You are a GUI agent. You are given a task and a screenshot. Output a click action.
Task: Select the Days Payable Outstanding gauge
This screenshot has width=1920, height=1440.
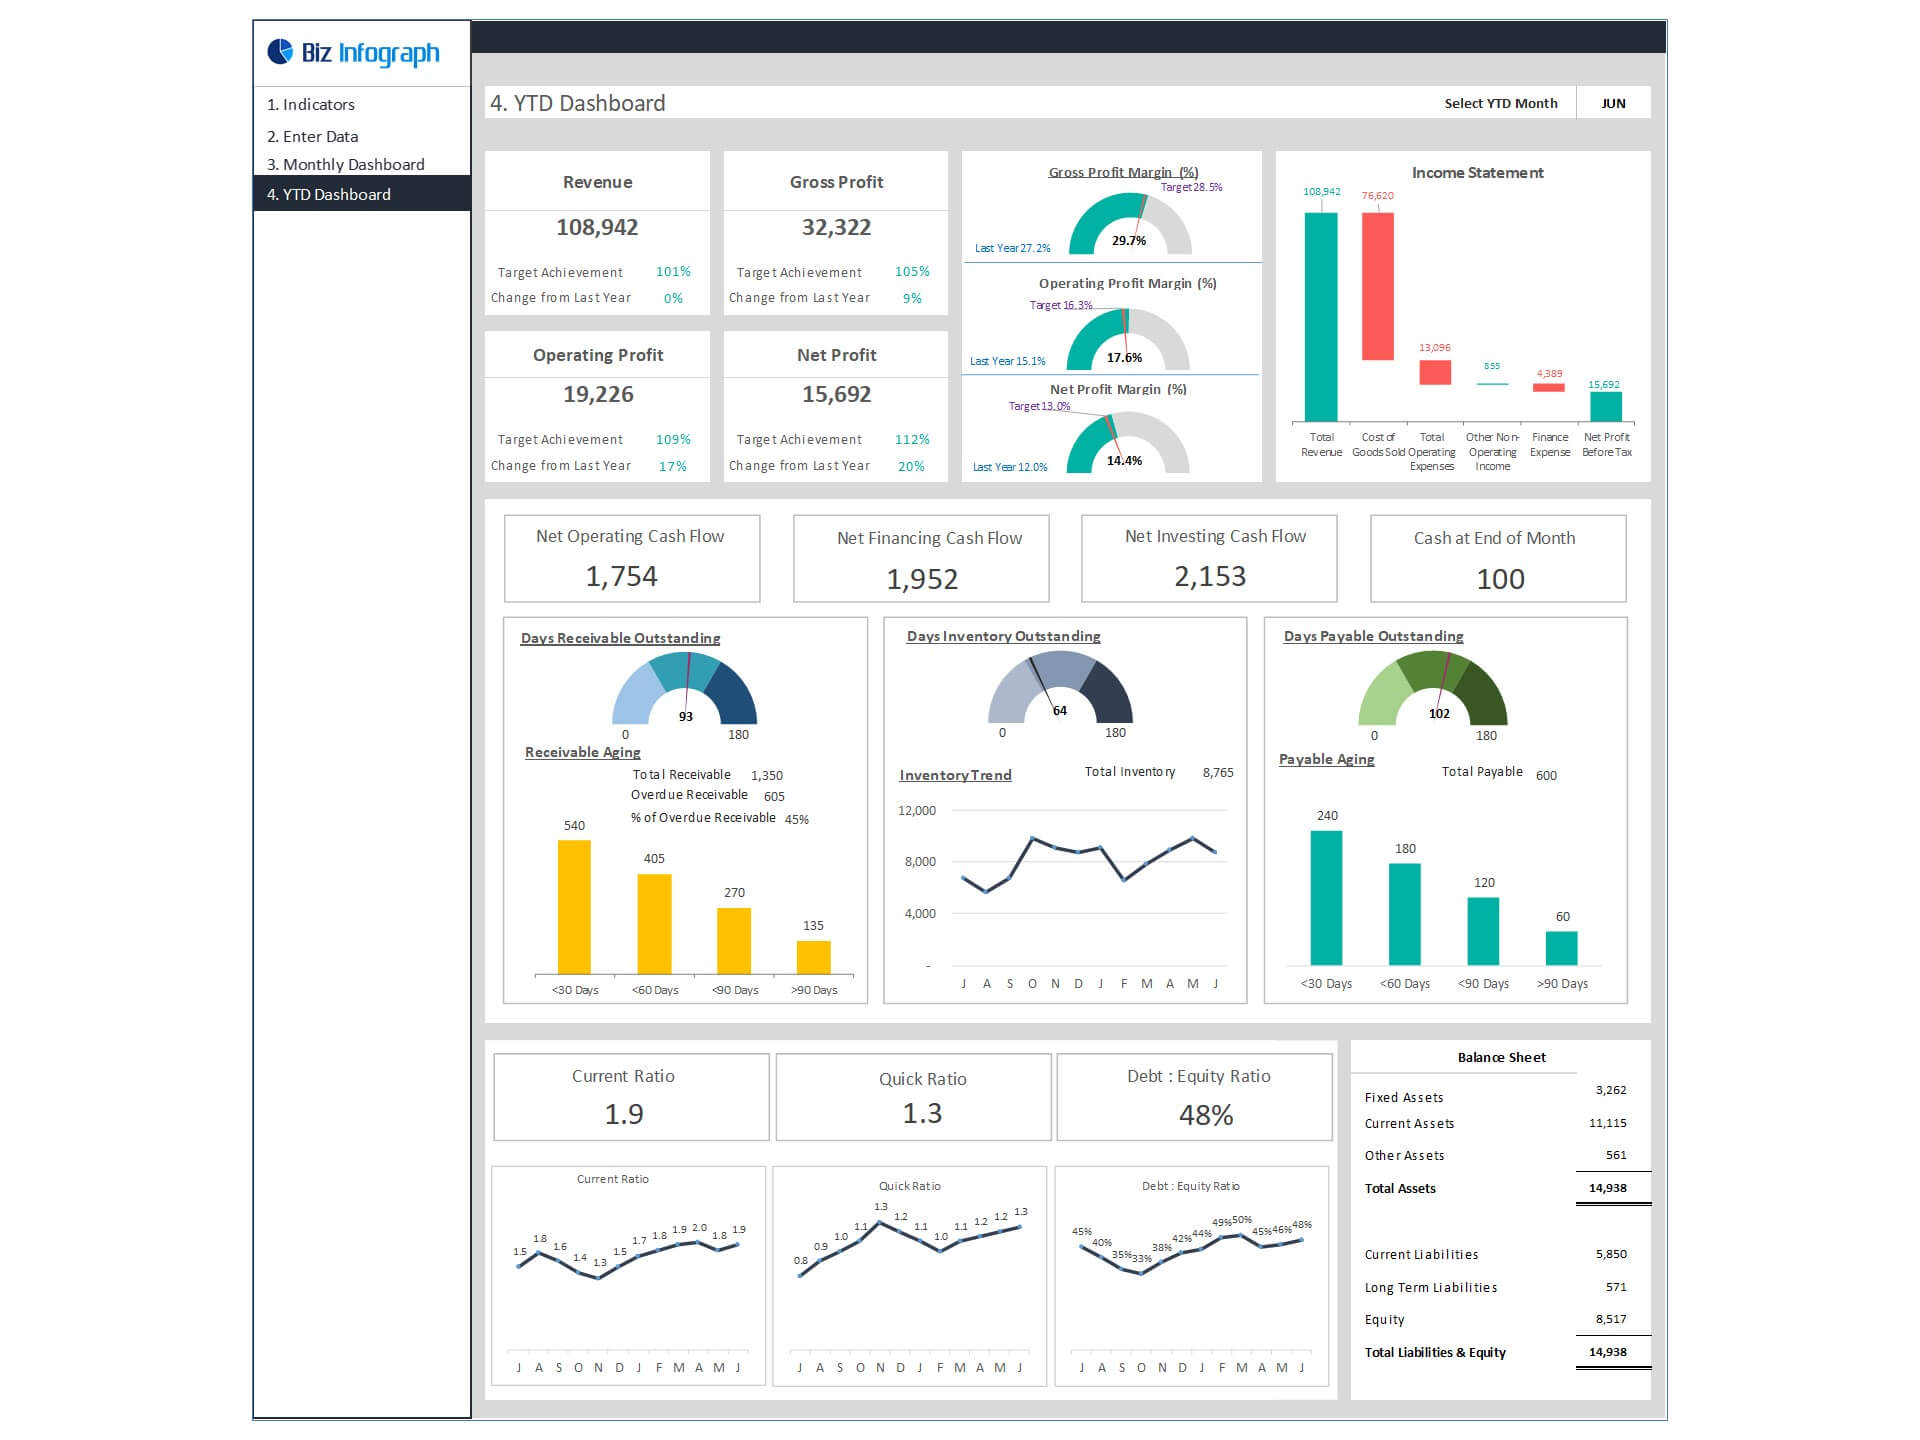tap(1432, 690)
